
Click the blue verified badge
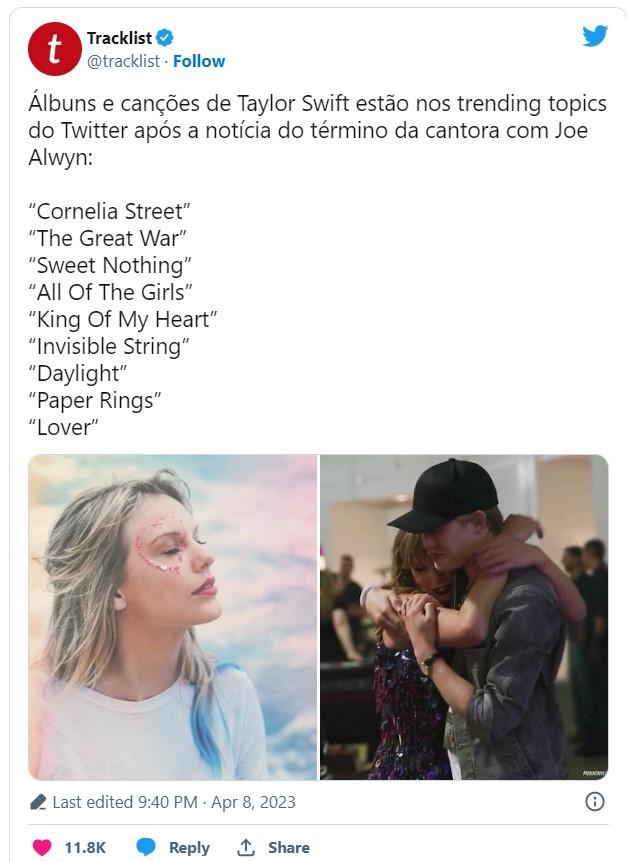point(164,38)
